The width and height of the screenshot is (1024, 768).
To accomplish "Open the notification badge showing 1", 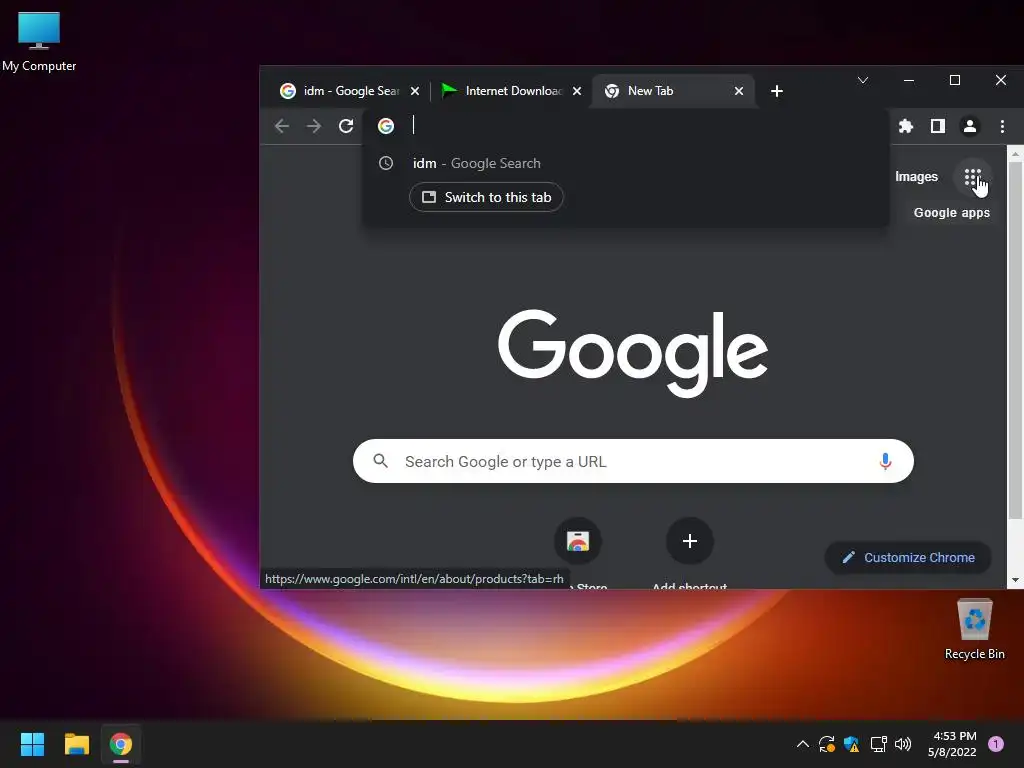I will [995, 744].
